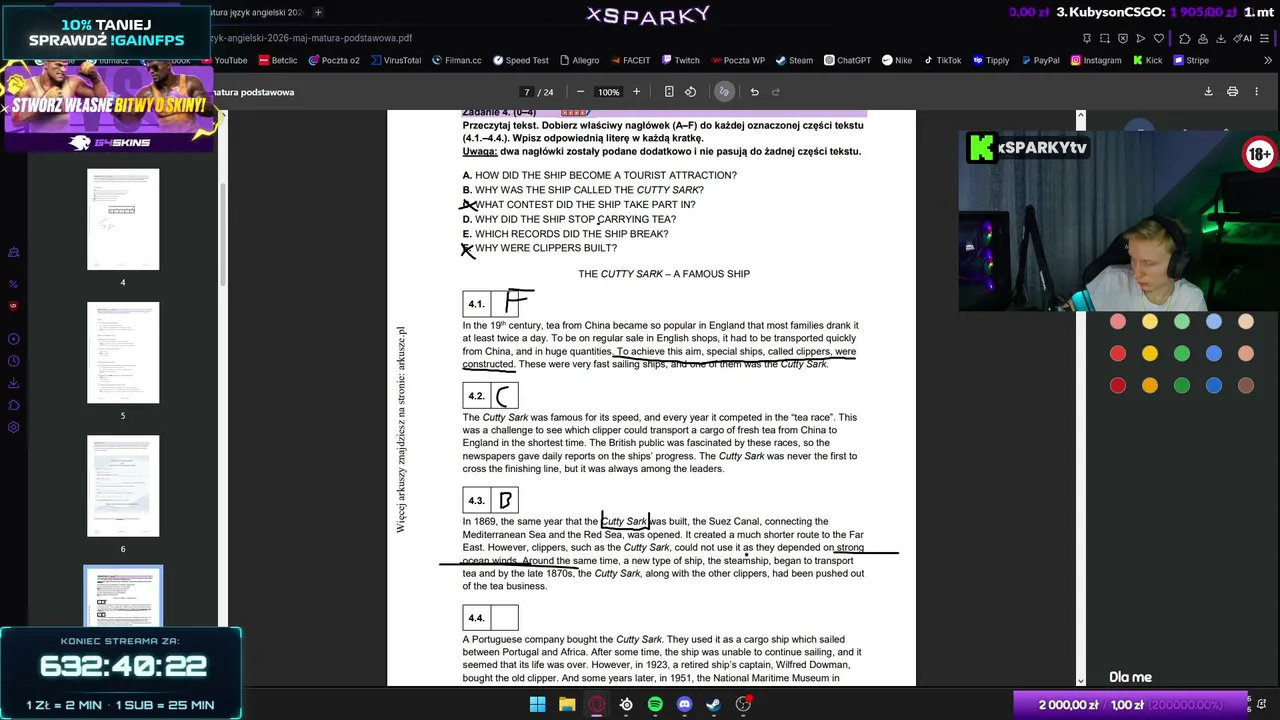This screenshot has height=720, width=1280.
Task: Open the Steam bookmark
Action: [794, 60]
